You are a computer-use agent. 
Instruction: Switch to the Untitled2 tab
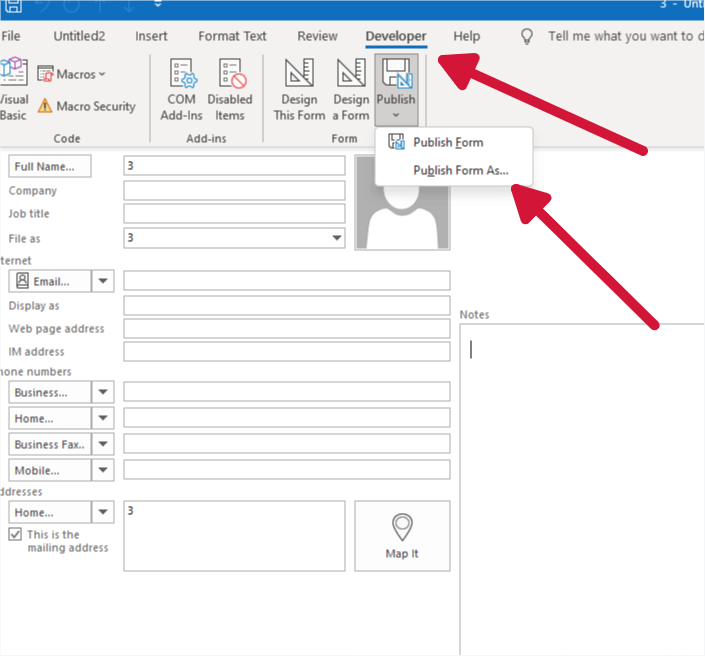pos(79,36)
